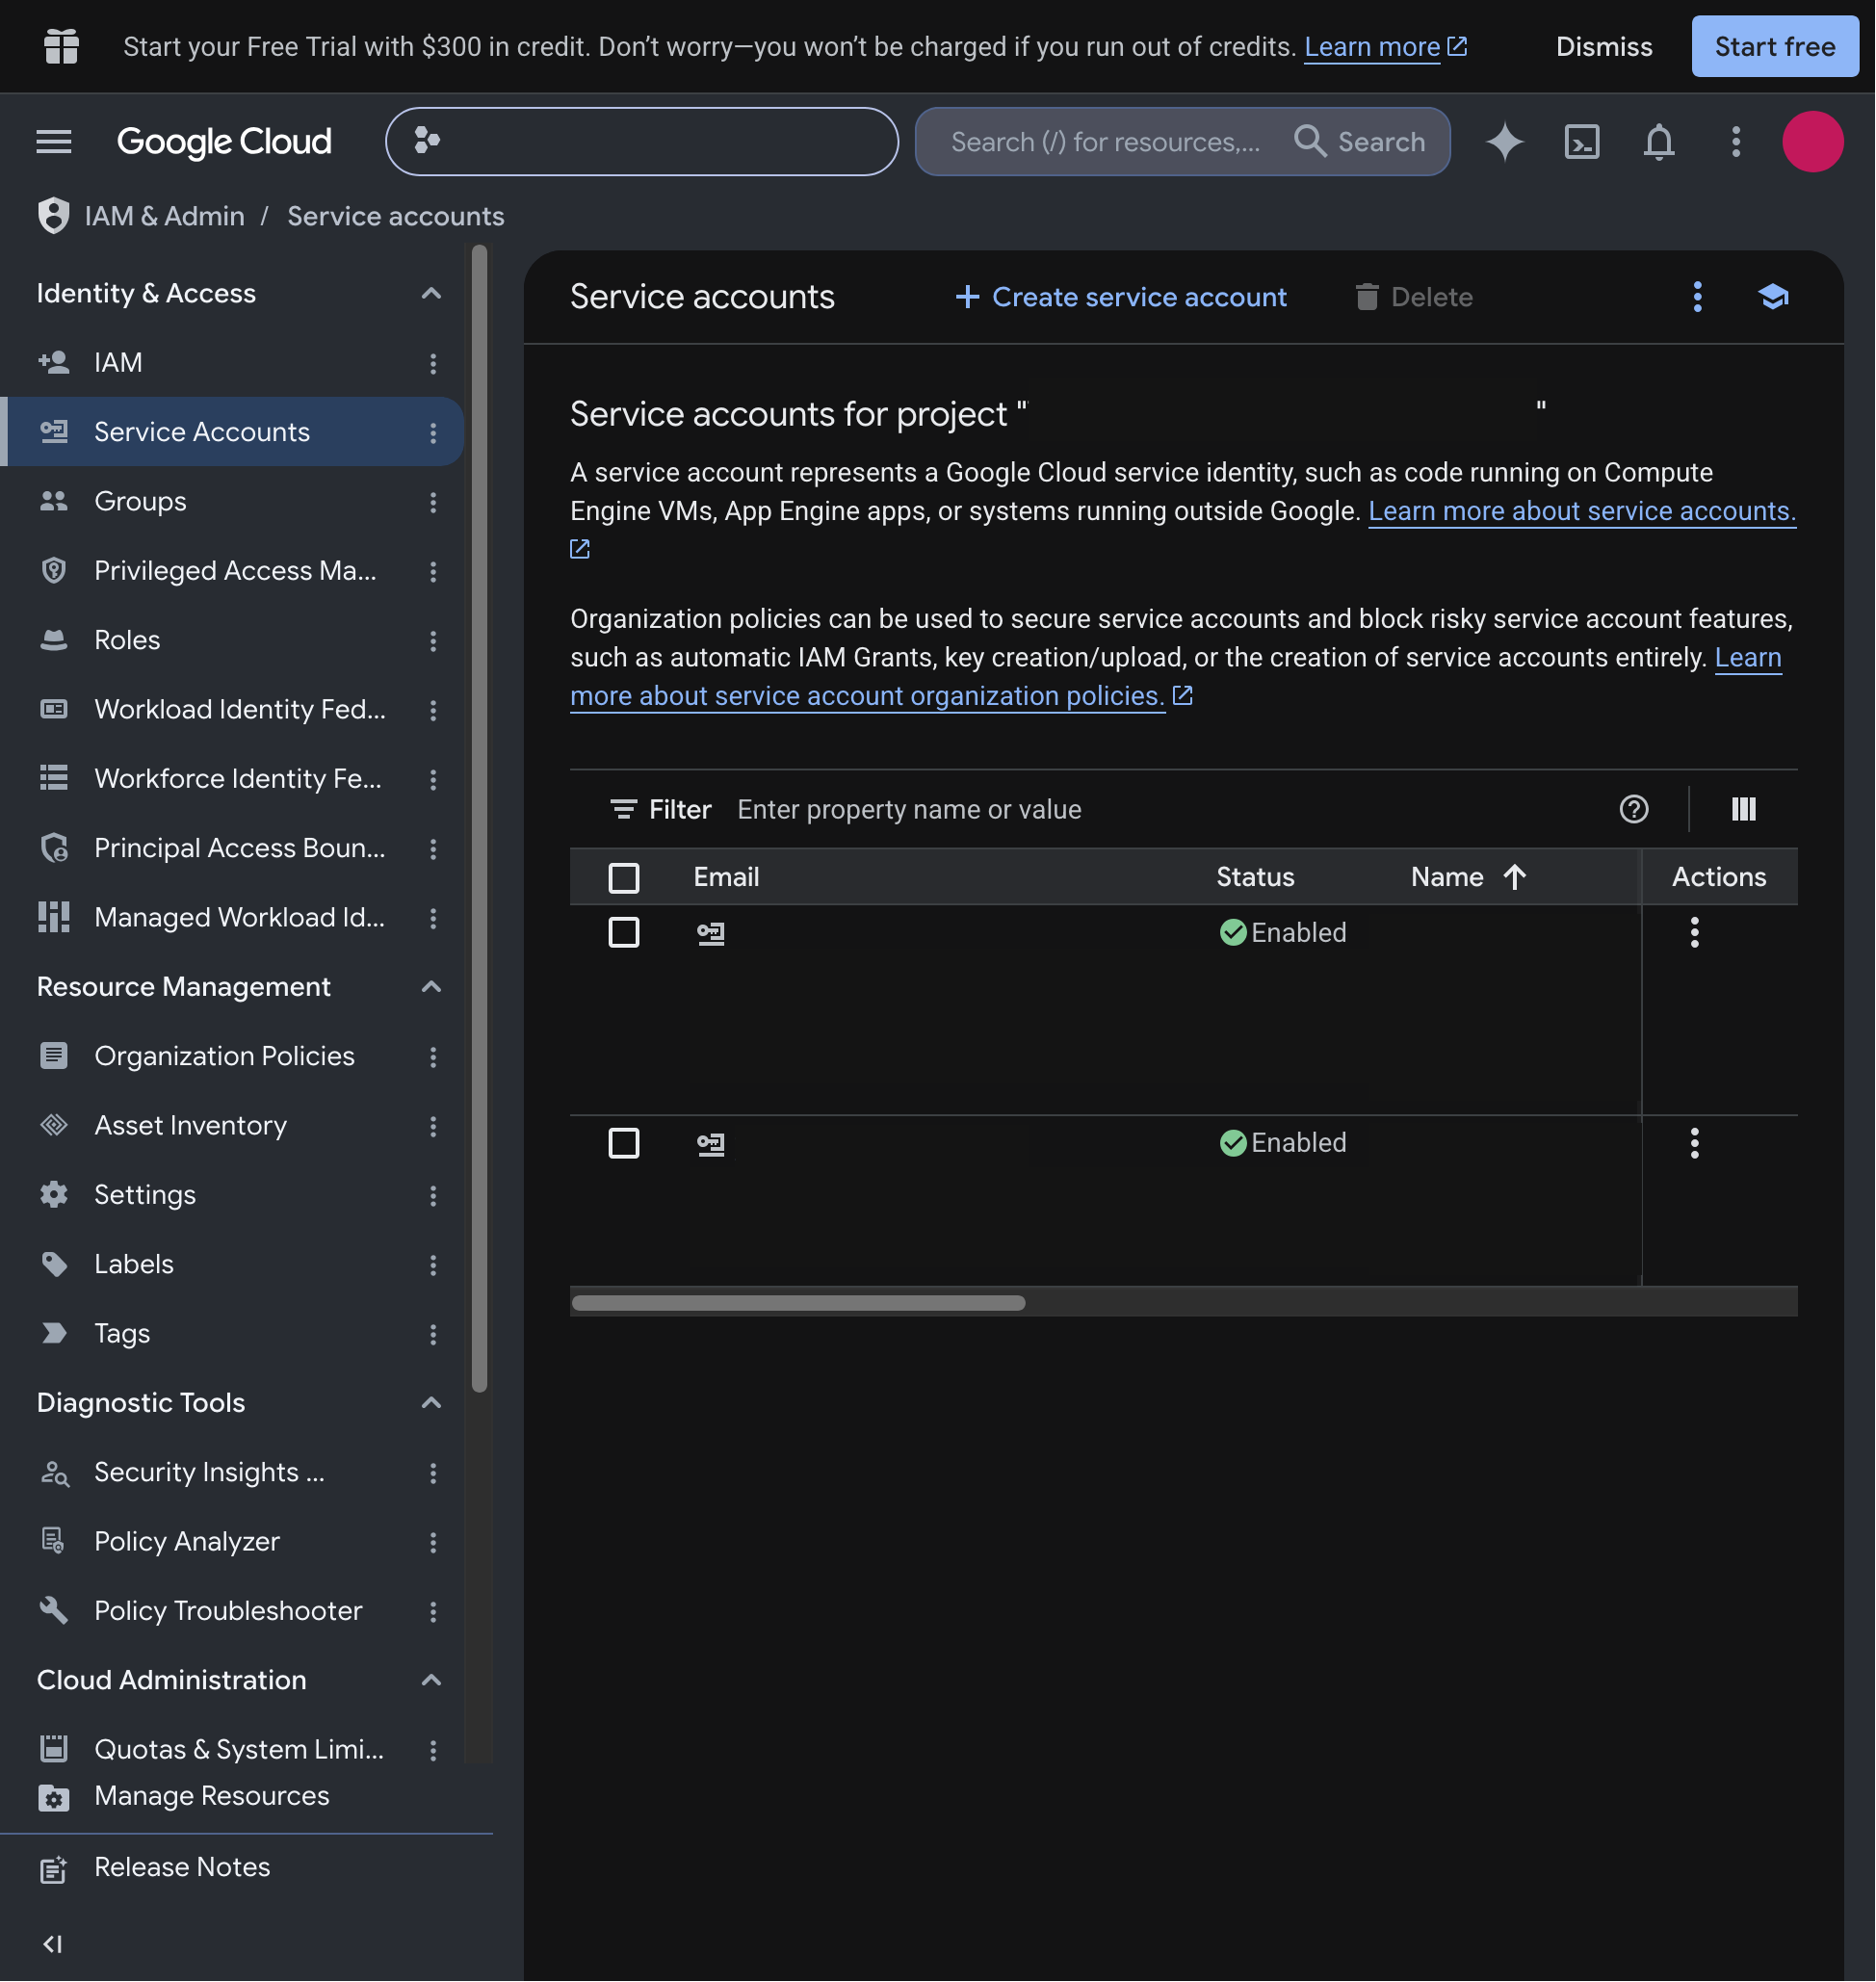Open options dots next to Asset Inventory
The height and width of the screenshot is (1982, 1876).
(x=433, y=1127)
